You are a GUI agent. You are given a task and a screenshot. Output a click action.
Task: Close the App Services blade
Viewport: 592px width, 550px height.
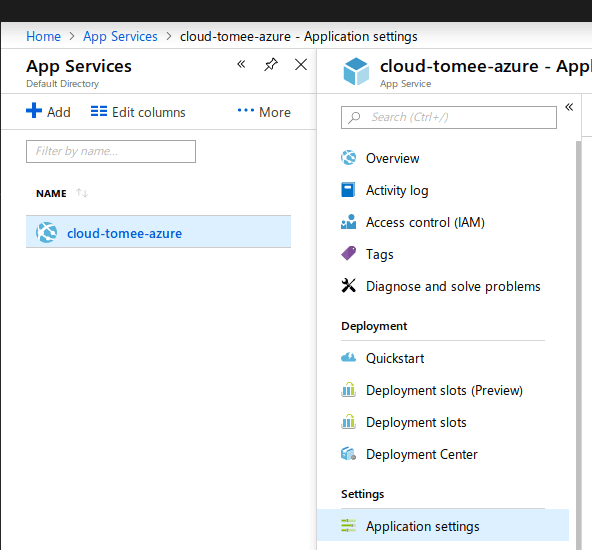click(x=301, y=65)
